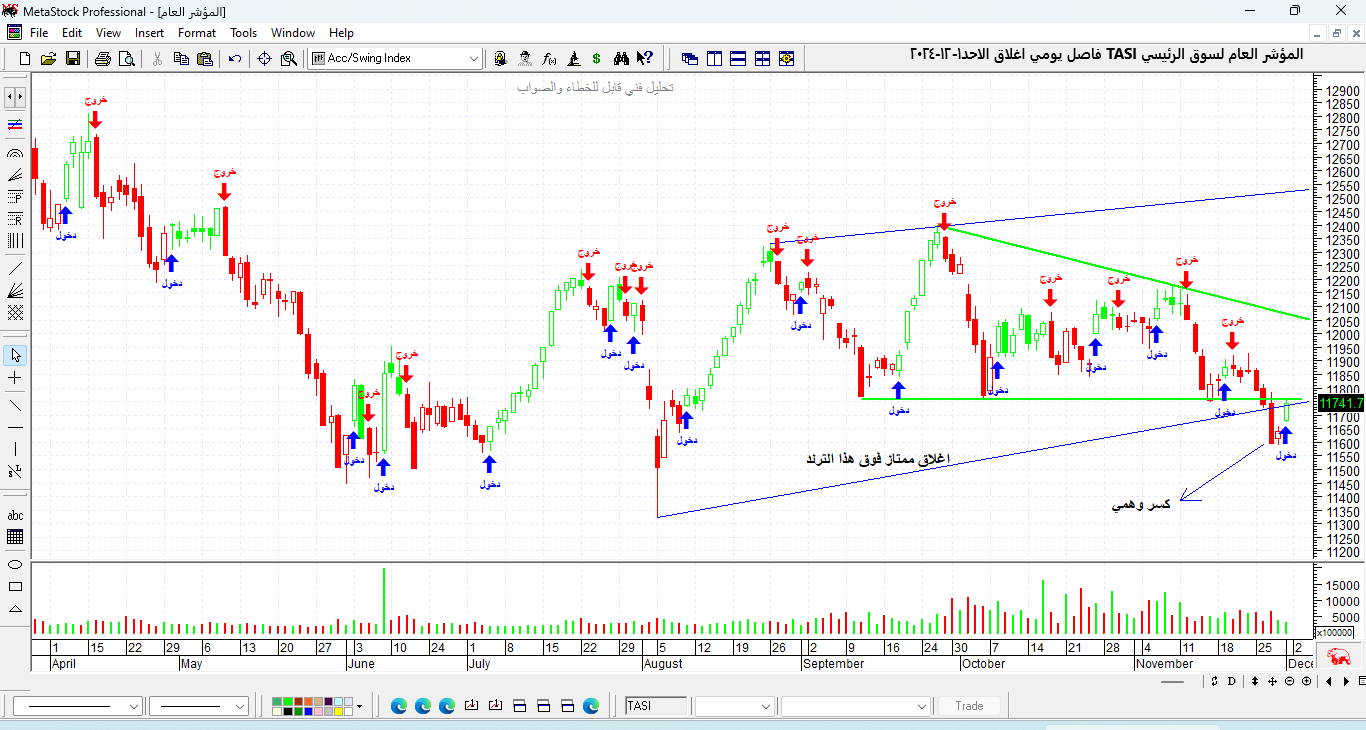Click the zoom in plus circle button
Image resolution: width=1366 pixels, height=730 pixels.
click(x=1306, y=681)
